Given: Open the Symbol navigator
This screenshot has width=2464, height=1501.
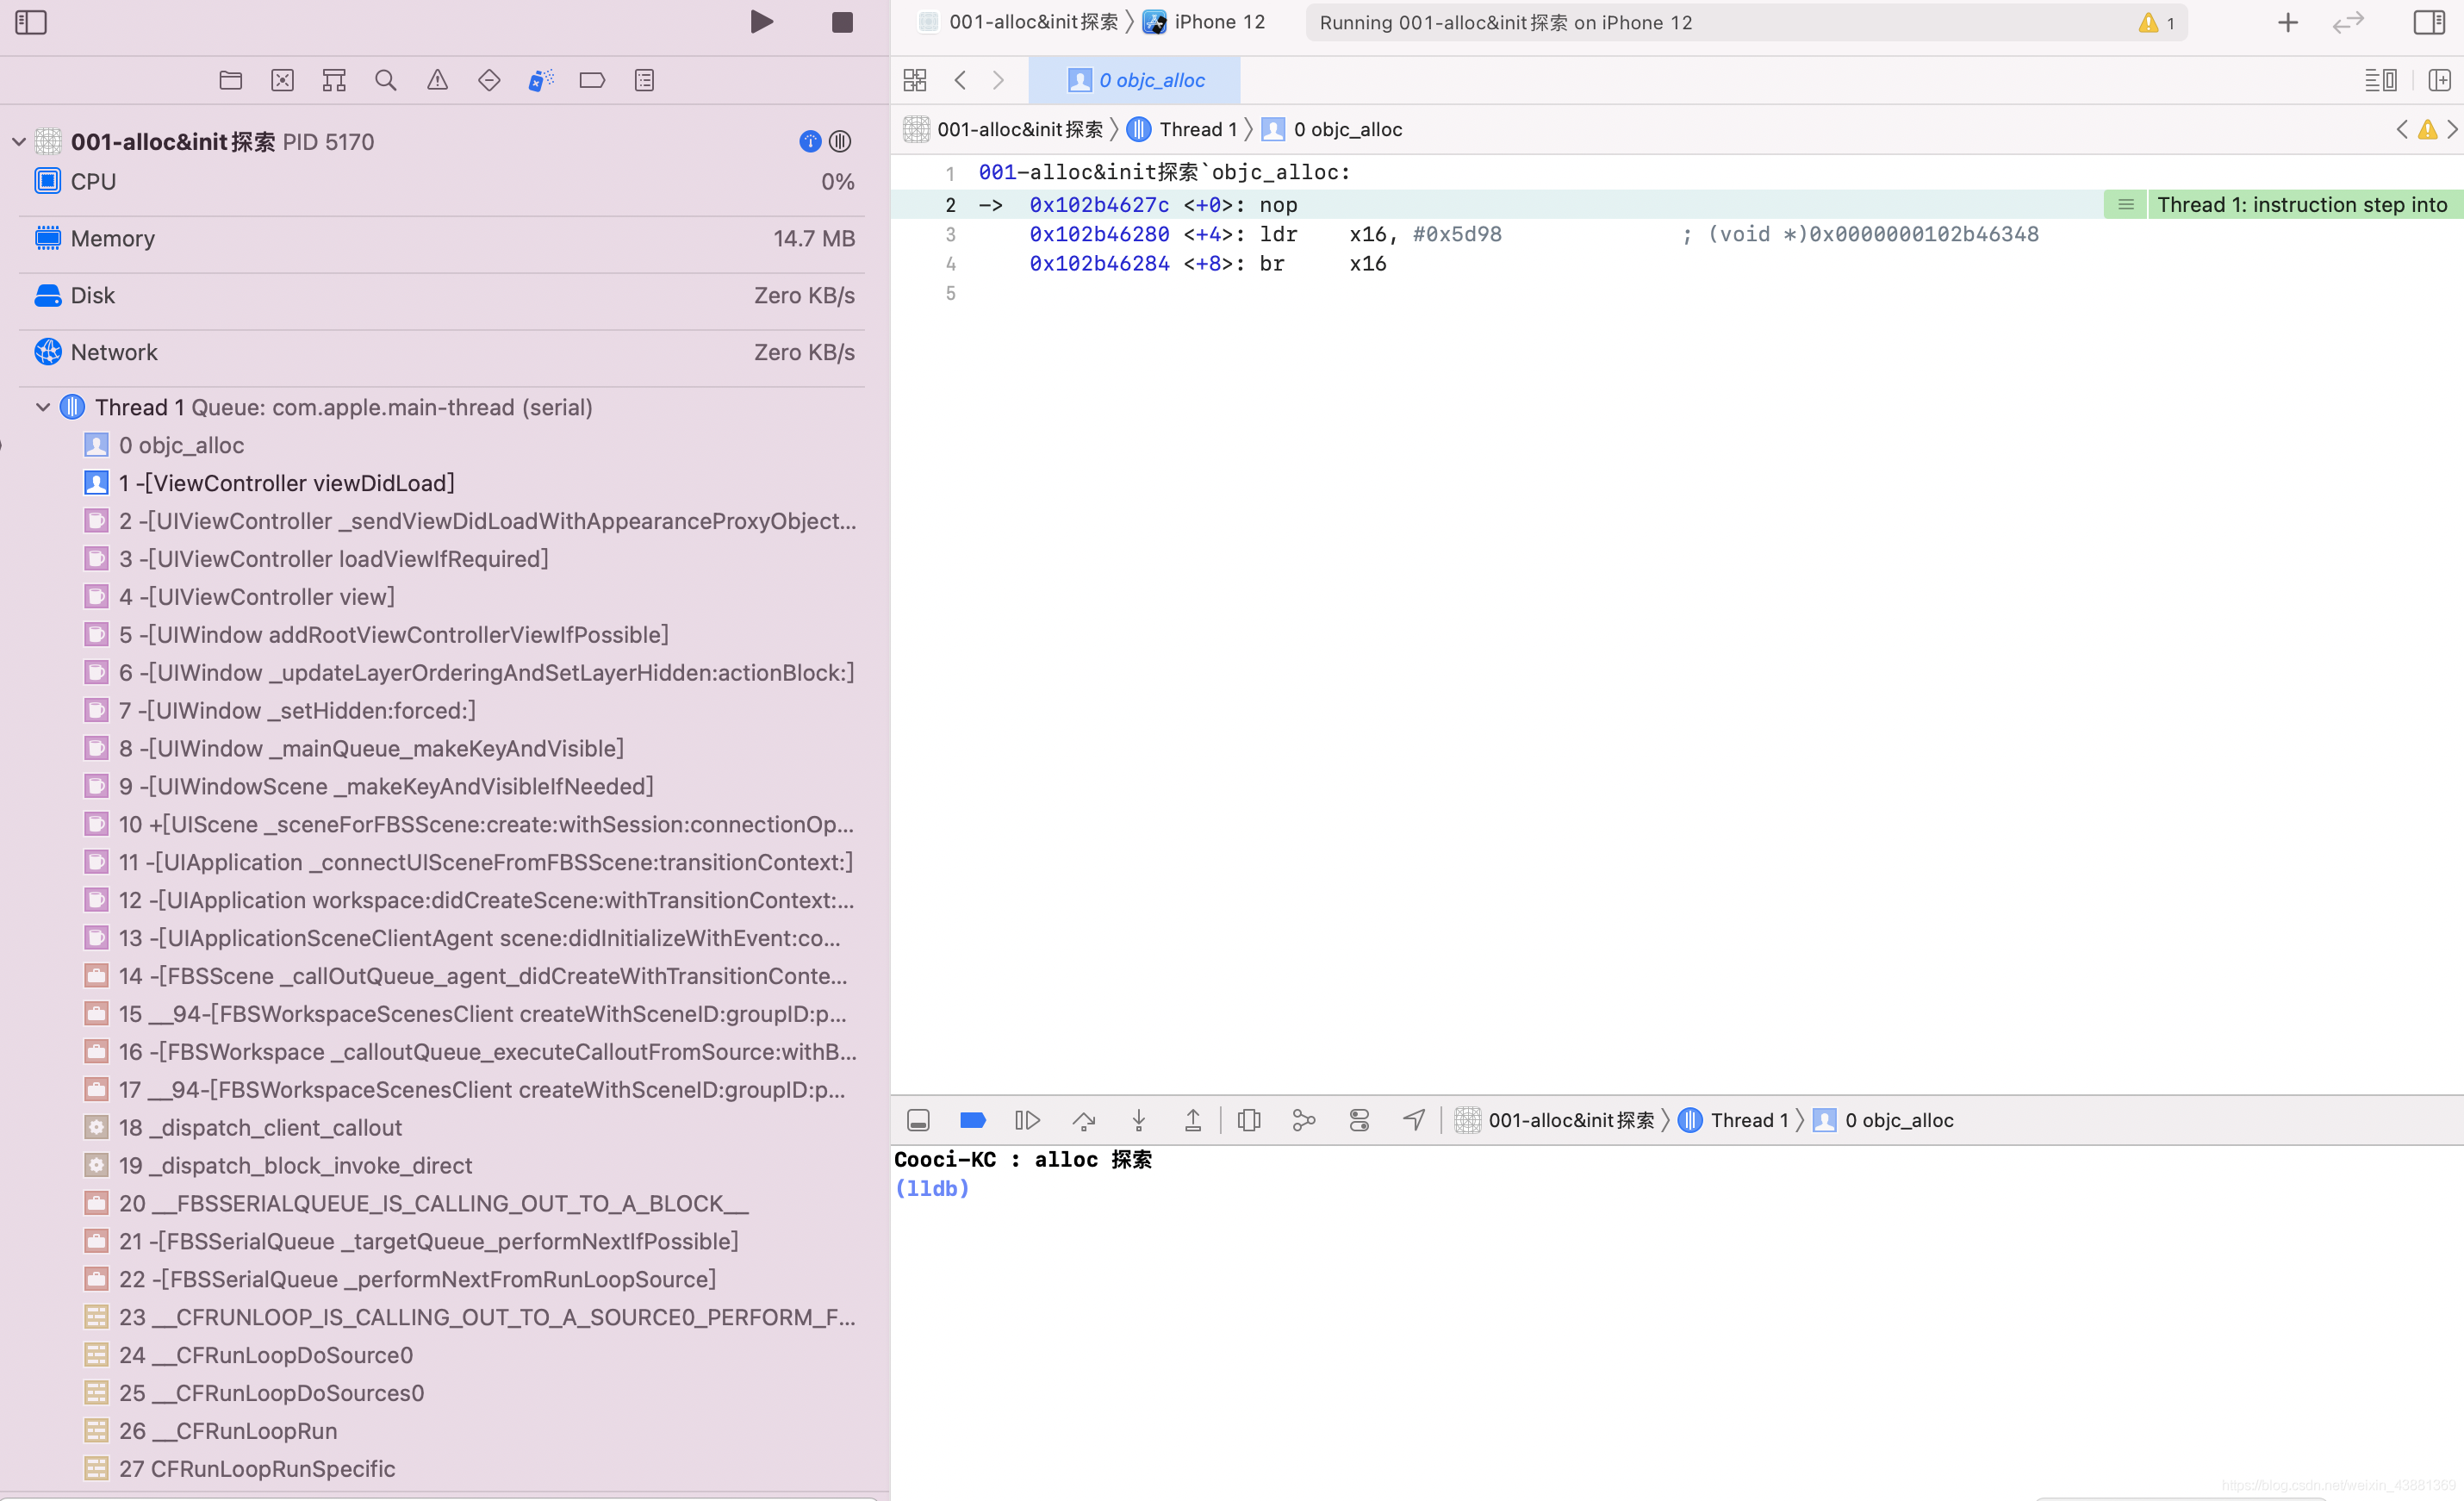Looking at the screenshot, I should (334, 80).
